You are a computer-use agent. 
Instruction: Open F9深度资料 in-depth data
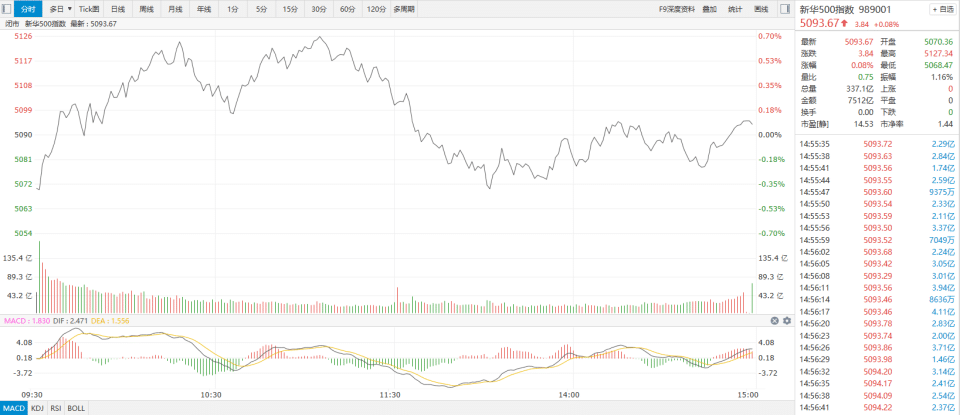tap(677, 9)
